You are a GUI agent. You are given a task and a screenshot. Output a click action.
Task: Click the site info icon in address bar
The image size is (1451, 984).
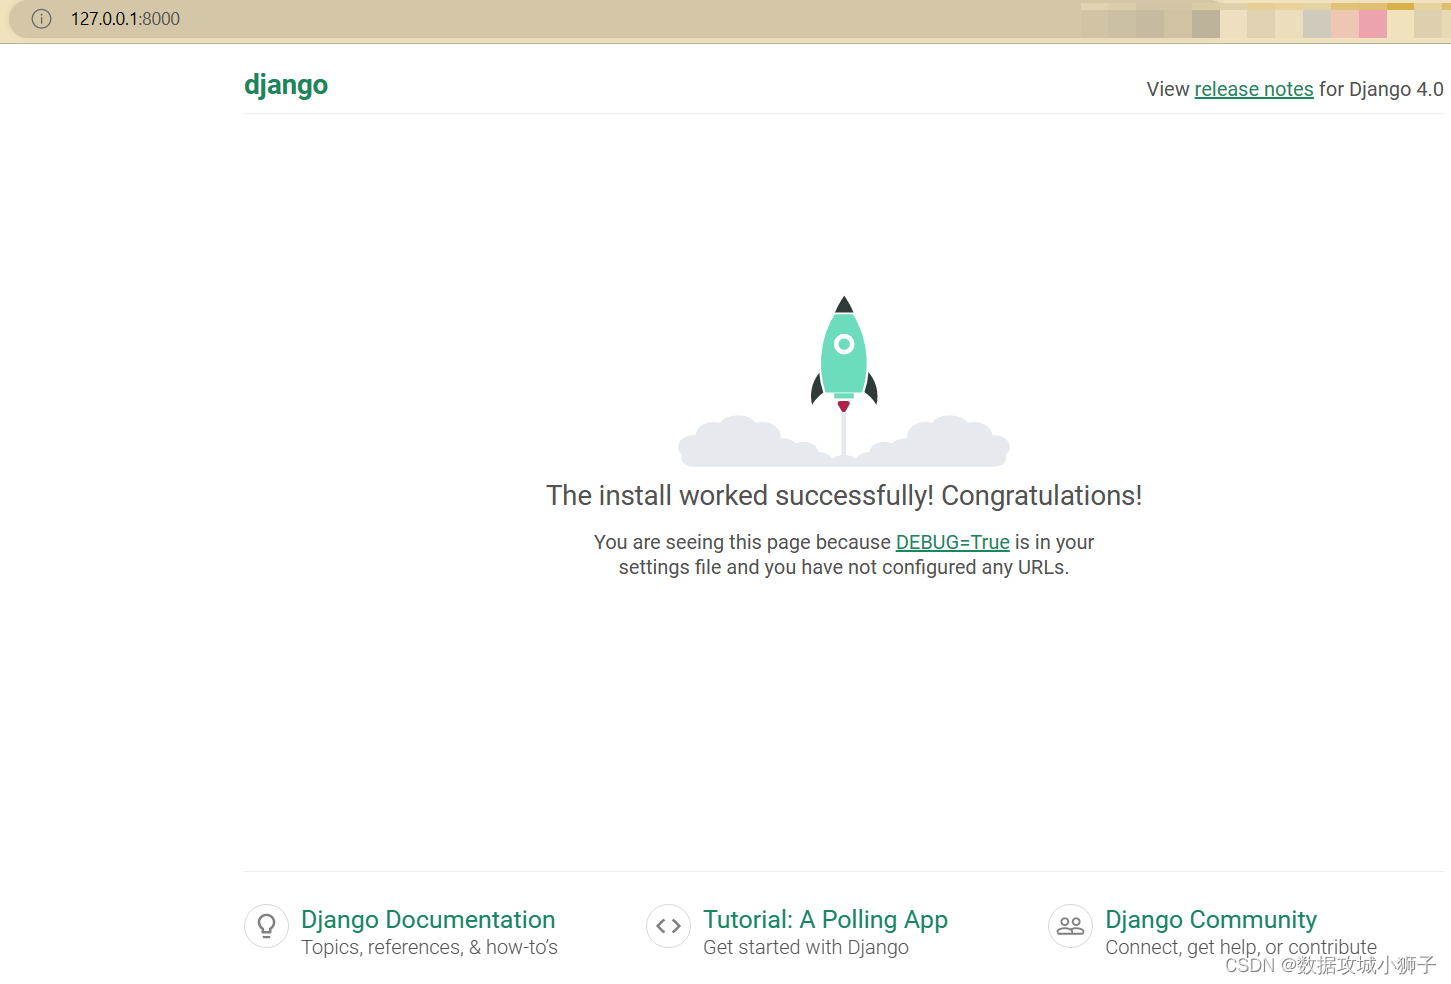tap(41, 19)
